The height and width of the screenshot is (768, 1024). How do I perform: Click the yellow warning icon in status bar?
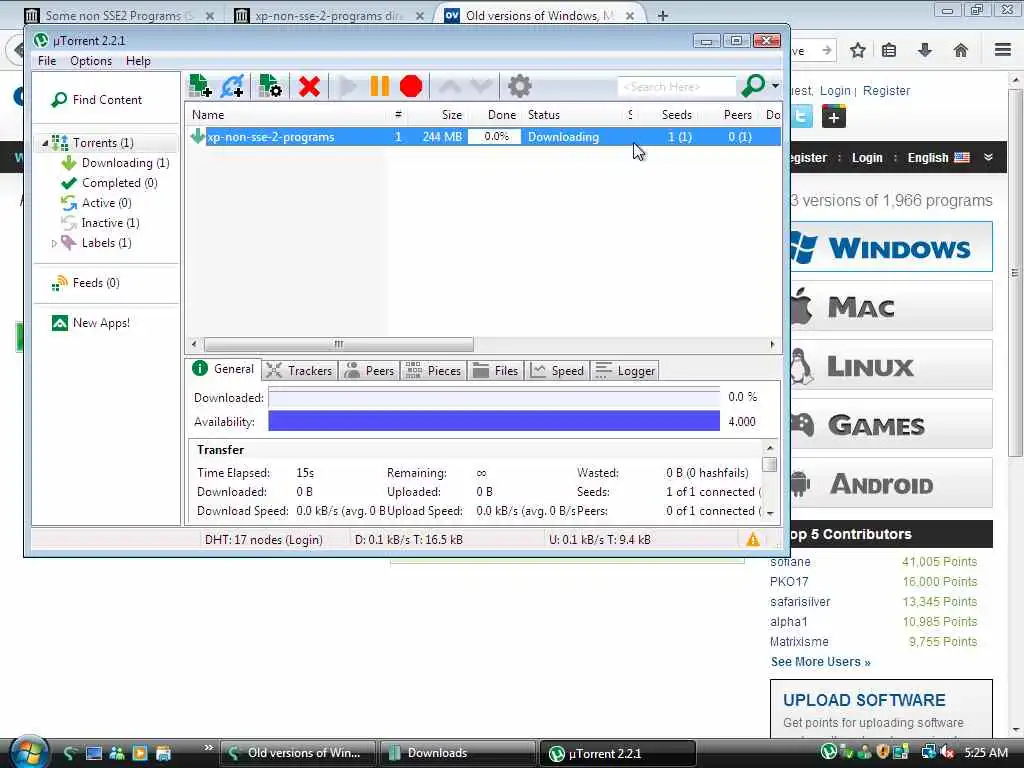[753, 539]
